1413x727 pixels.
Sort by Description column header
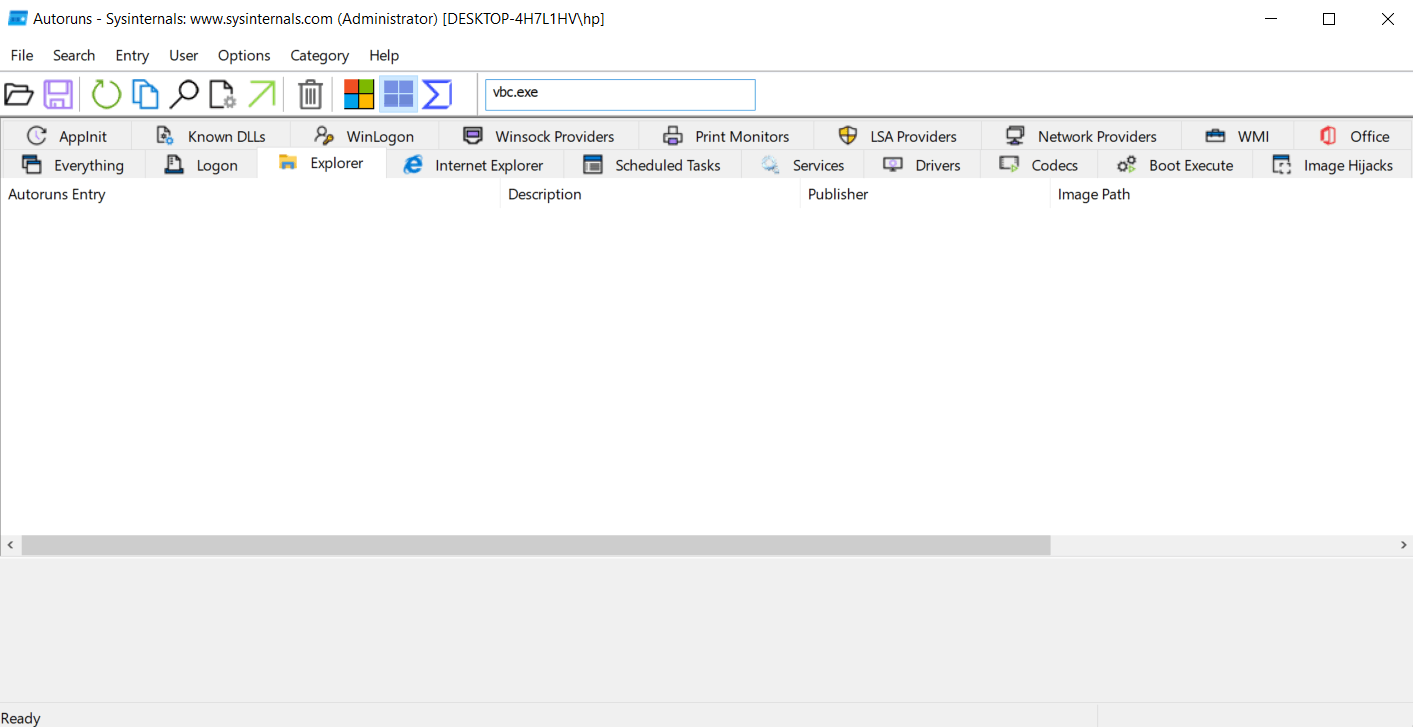[650, 194]
